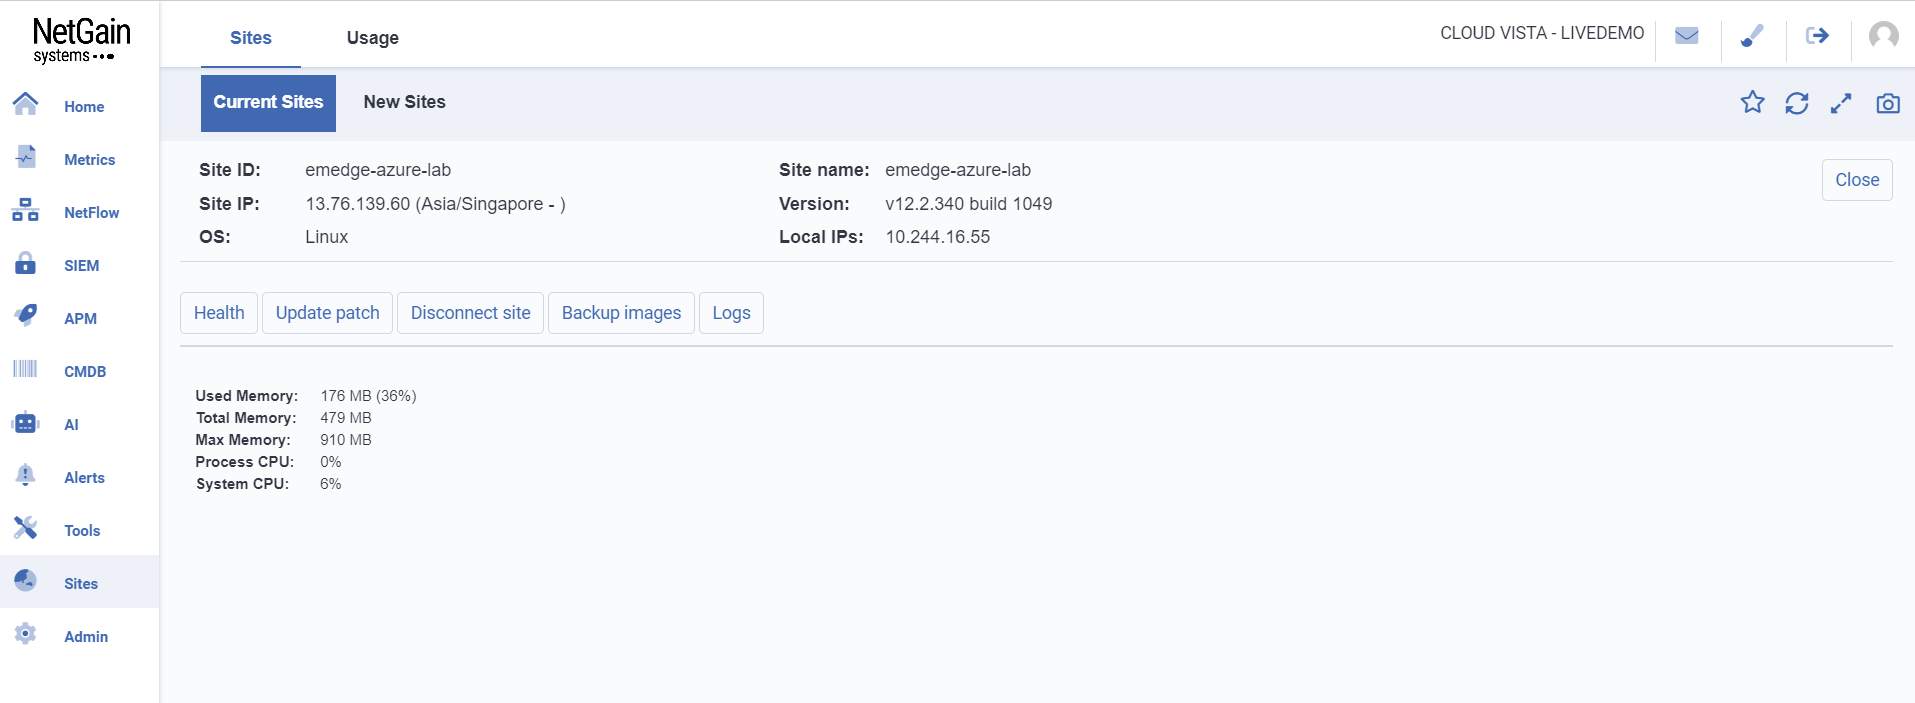Open the Alerts label in sidebar
1915x703 pixels.
pos(85,478)
